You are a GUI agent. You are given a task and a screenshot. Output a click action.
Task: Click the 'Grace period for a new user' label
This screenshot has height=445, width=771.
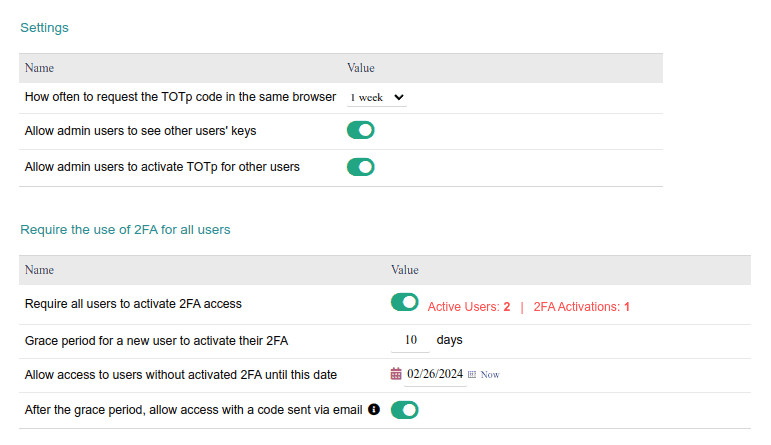(156, 341)
